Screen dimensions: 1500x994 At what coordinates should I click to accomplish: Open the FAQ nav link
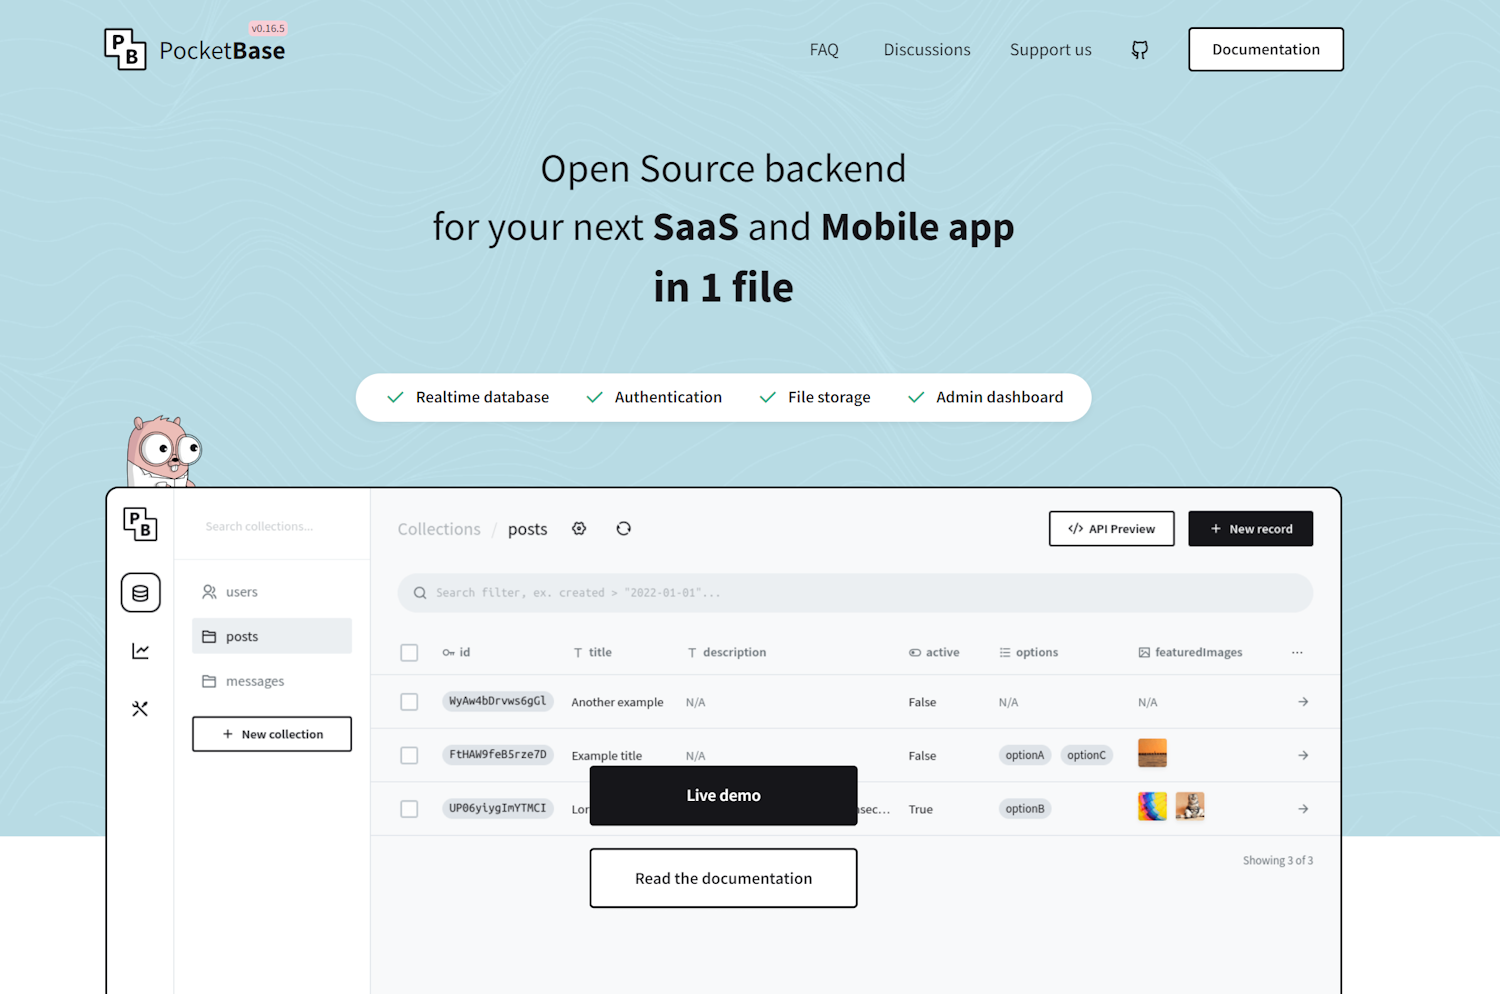(x=824, y=50)
